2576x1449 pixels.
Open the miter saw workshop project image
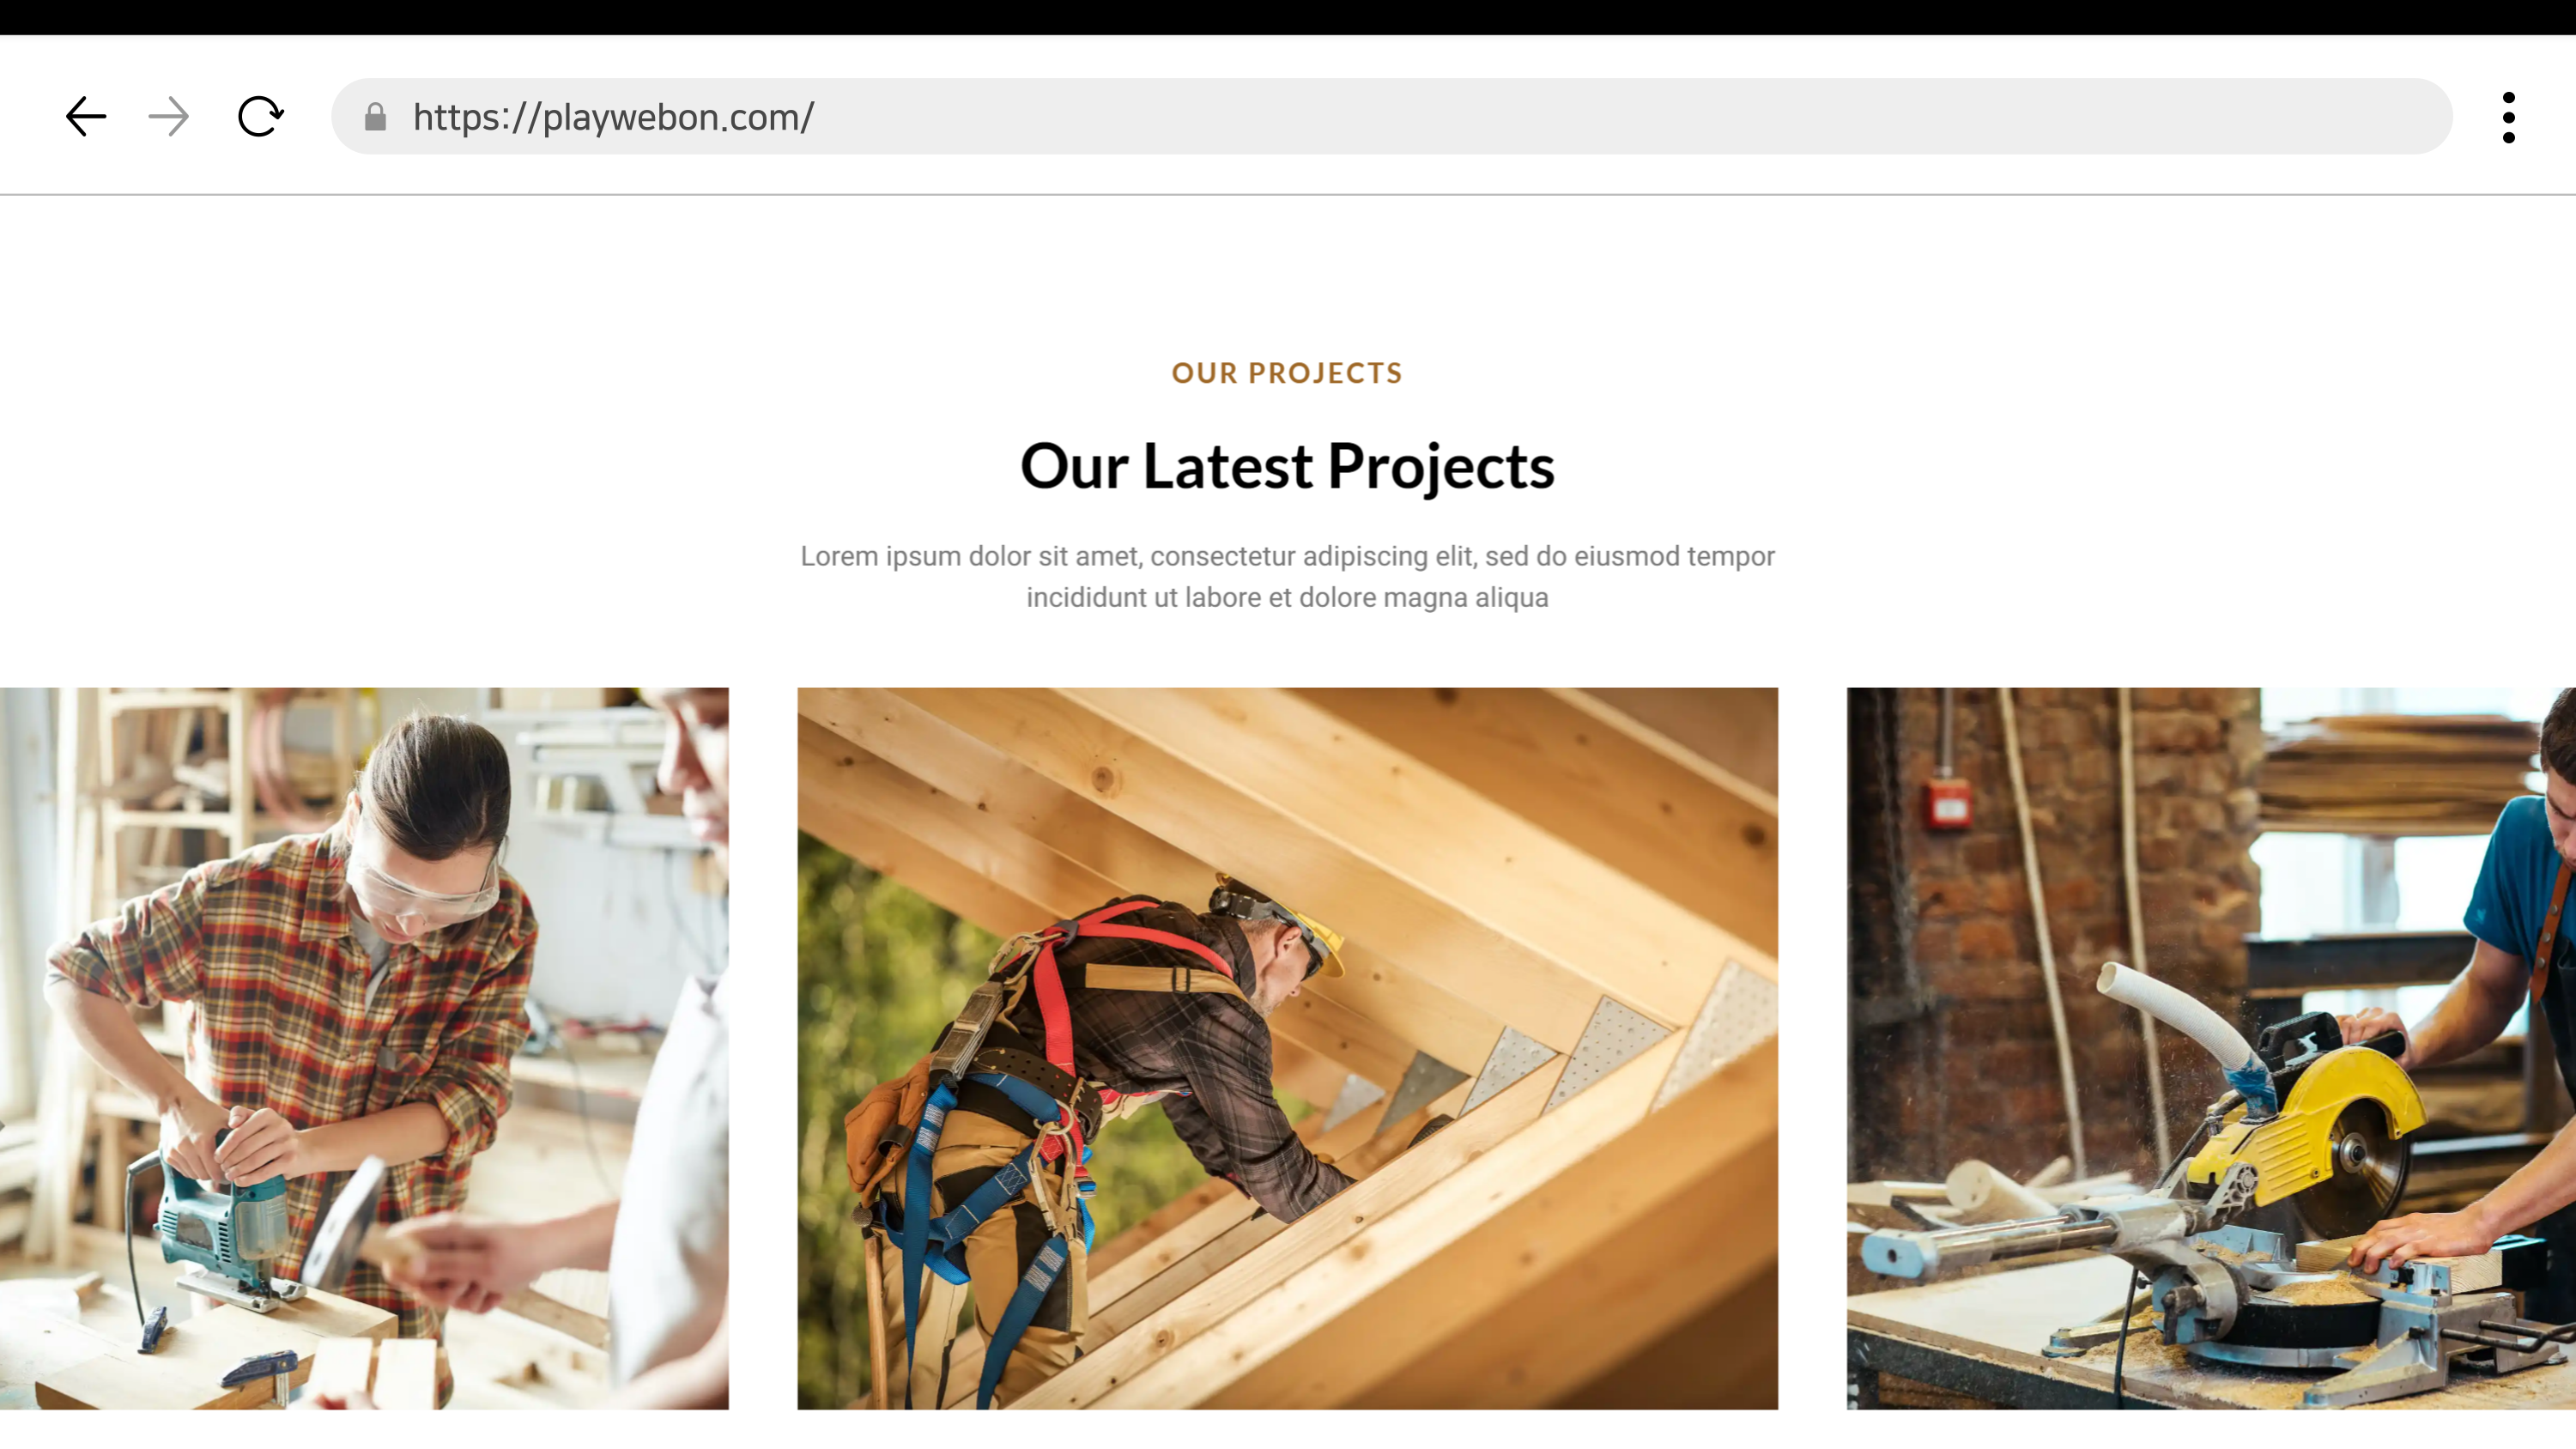[x=2211, y=1048]
